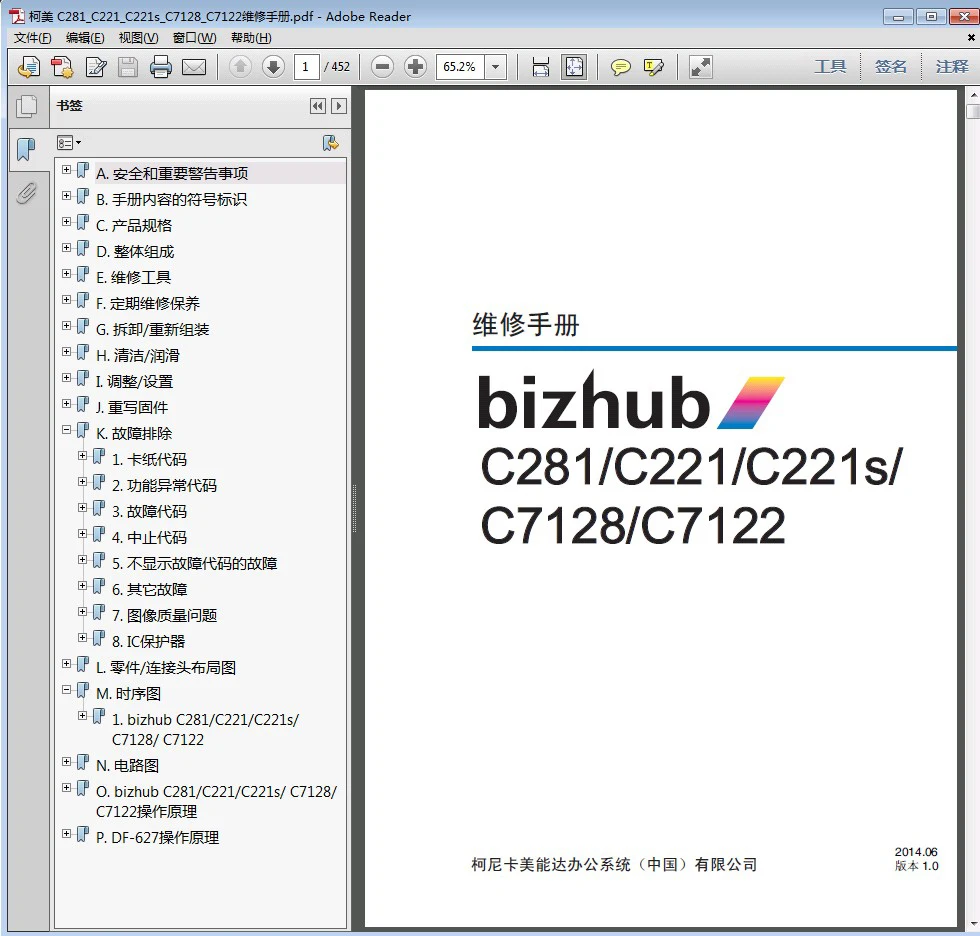The width and height of the screenshot is (980, 936).
Task: Close the document with small X
Action: point(971,37)
